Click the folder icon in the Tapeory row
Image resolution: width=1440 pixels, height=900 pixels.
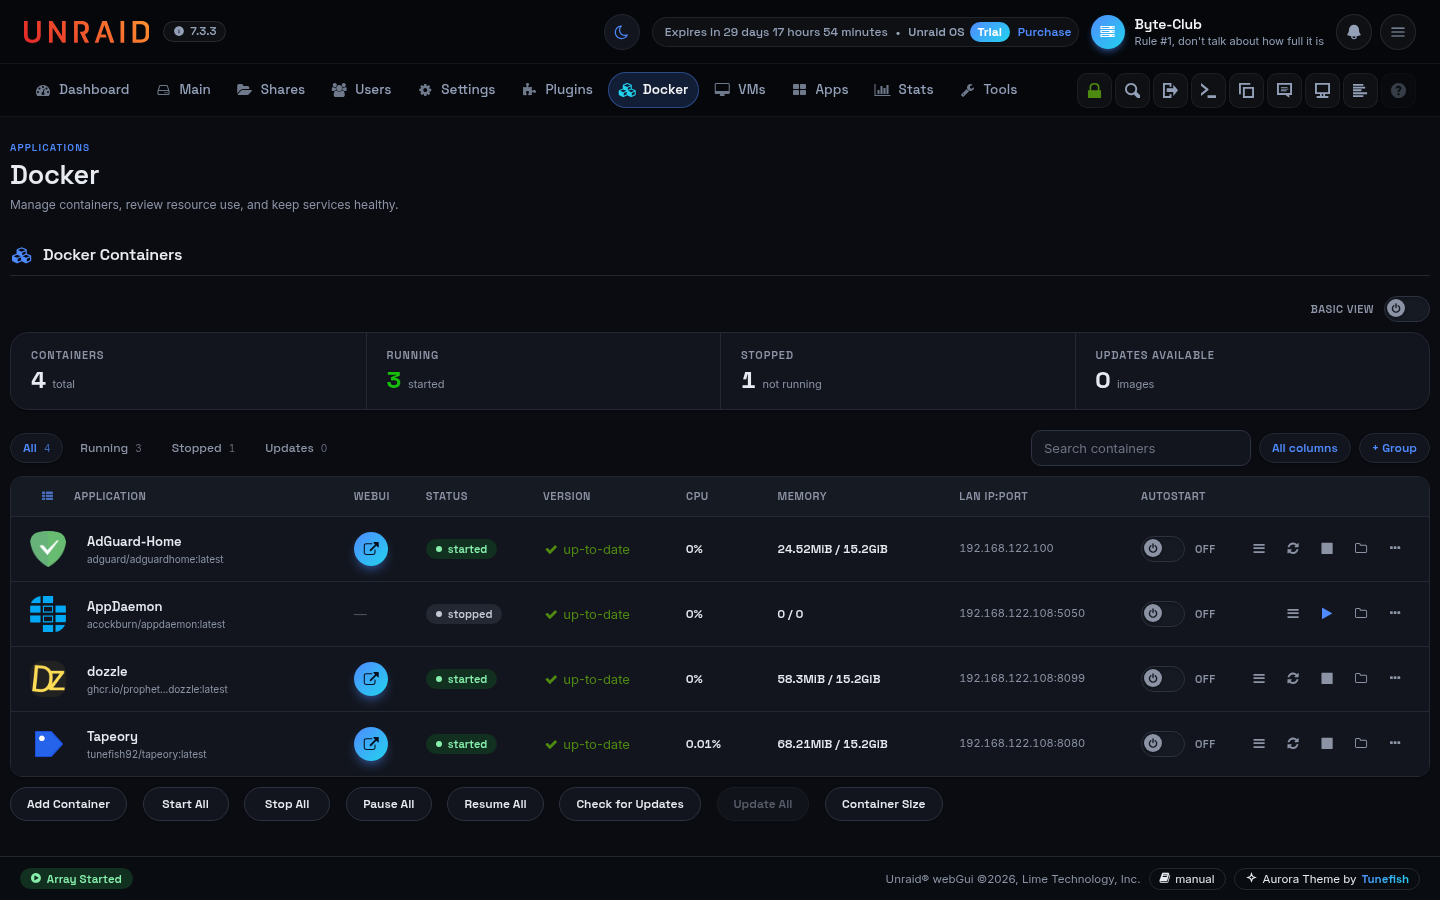[x=1361, y=743]
